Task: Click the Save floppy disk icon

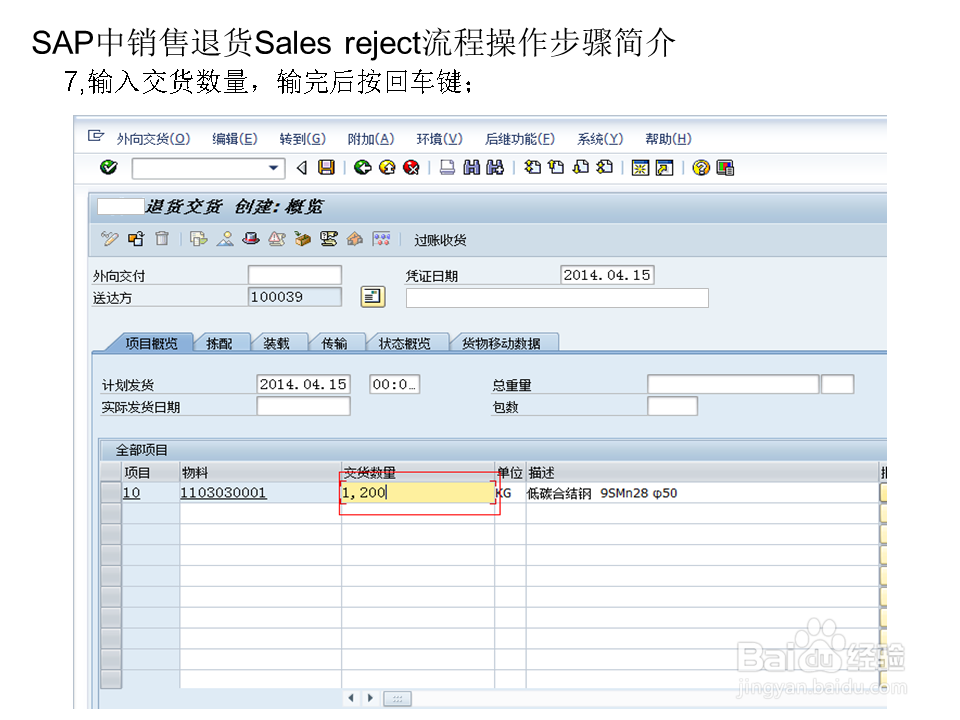Action: [326, 167]
